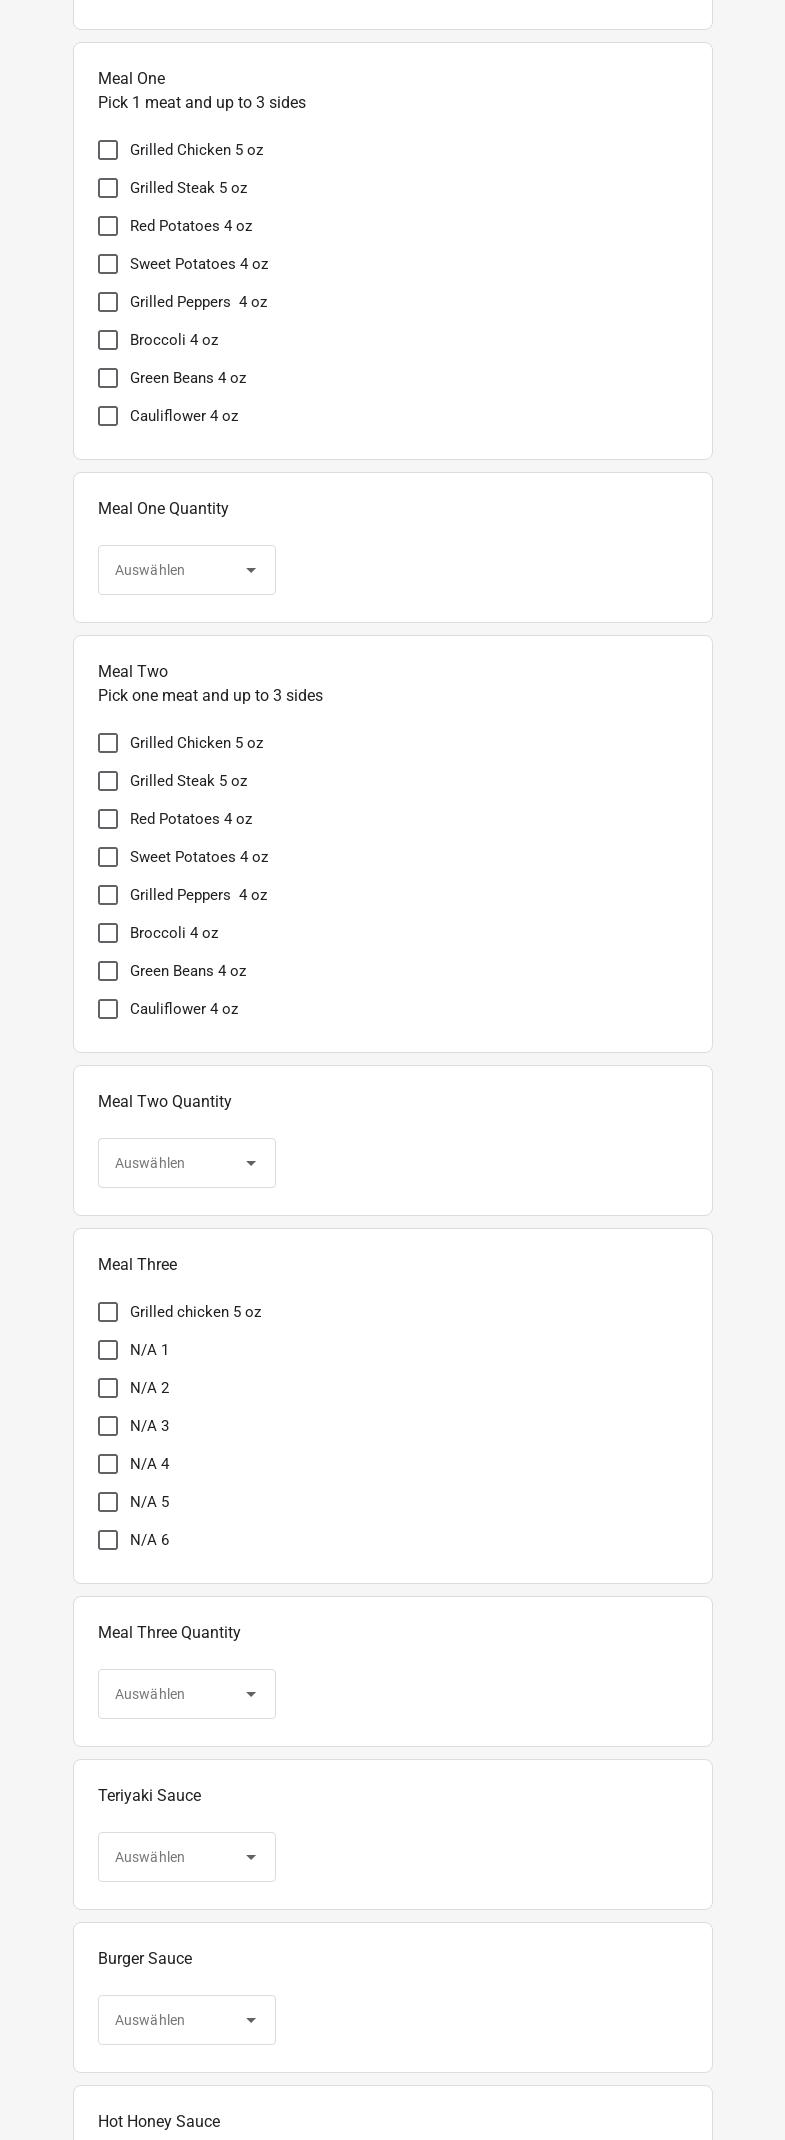Check Cauliflower 4 oz under Meal One
785x2140 pixels.
108,416
